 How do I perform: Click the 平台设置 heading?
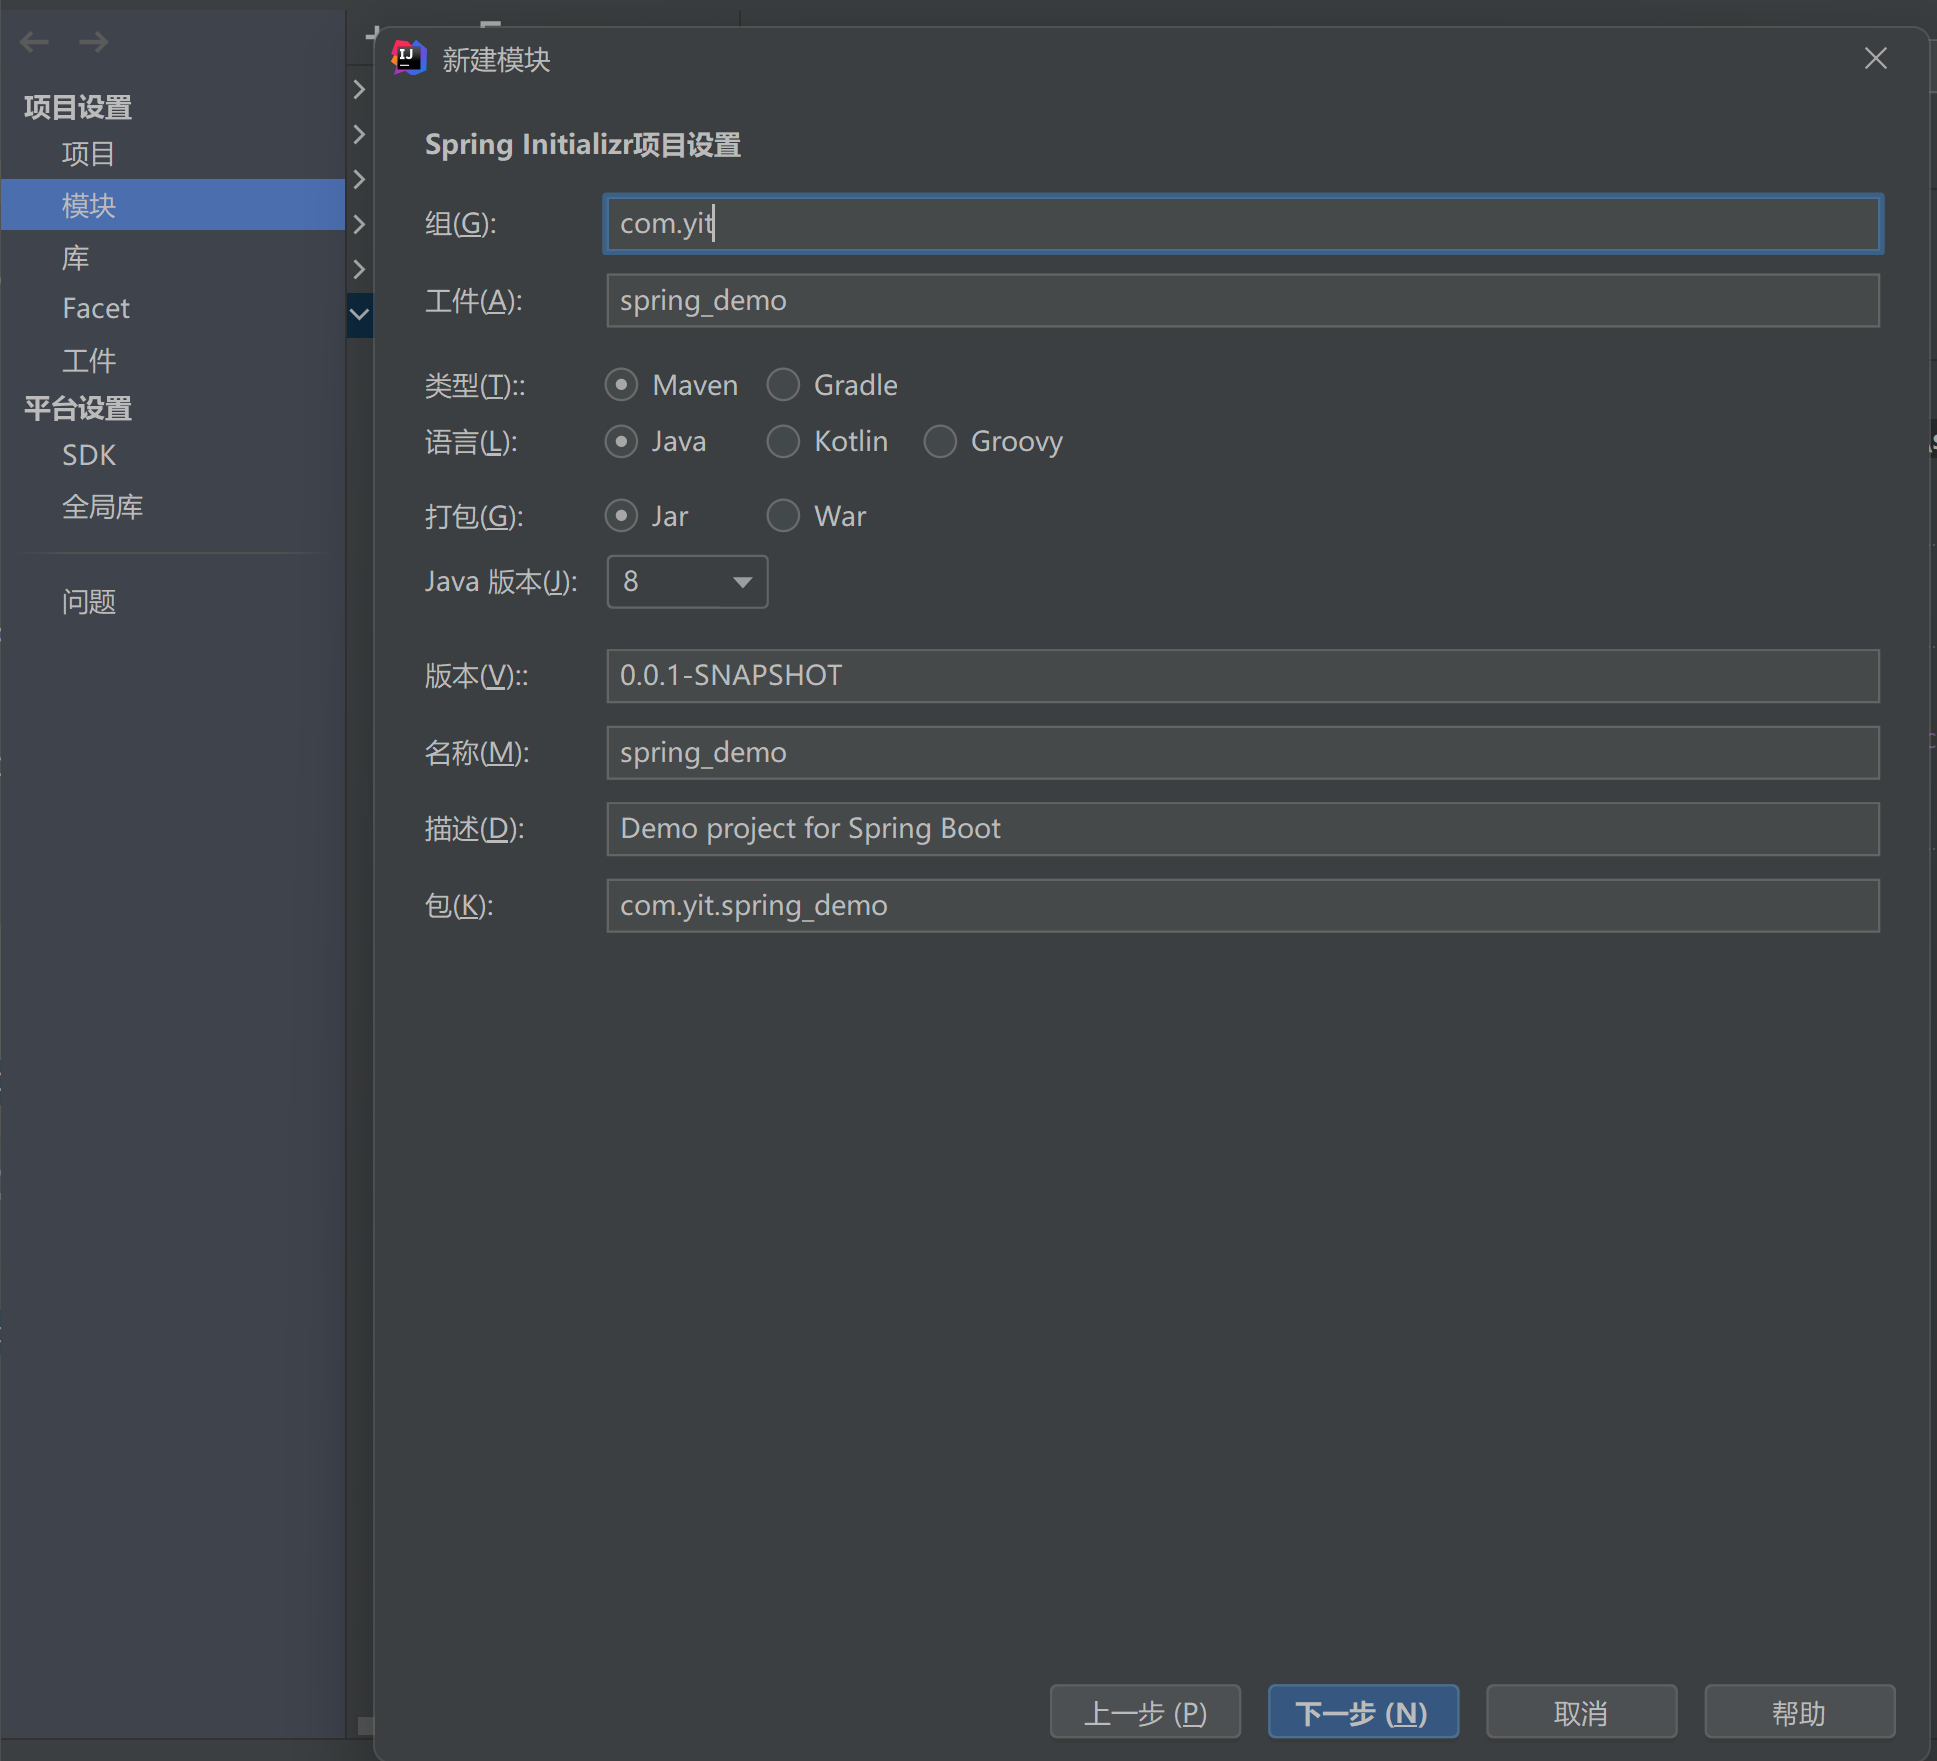[x=78, y=408]
